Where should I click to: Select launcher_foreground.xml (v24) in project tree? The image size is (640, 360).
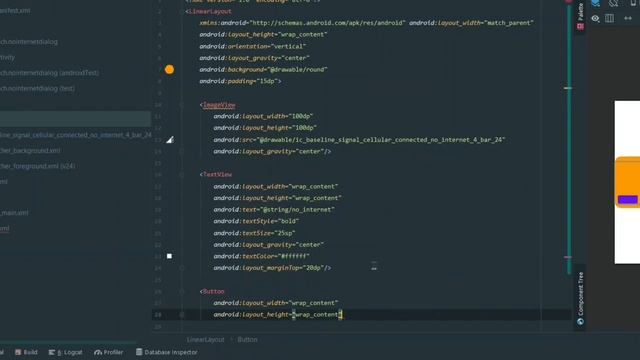38,166
